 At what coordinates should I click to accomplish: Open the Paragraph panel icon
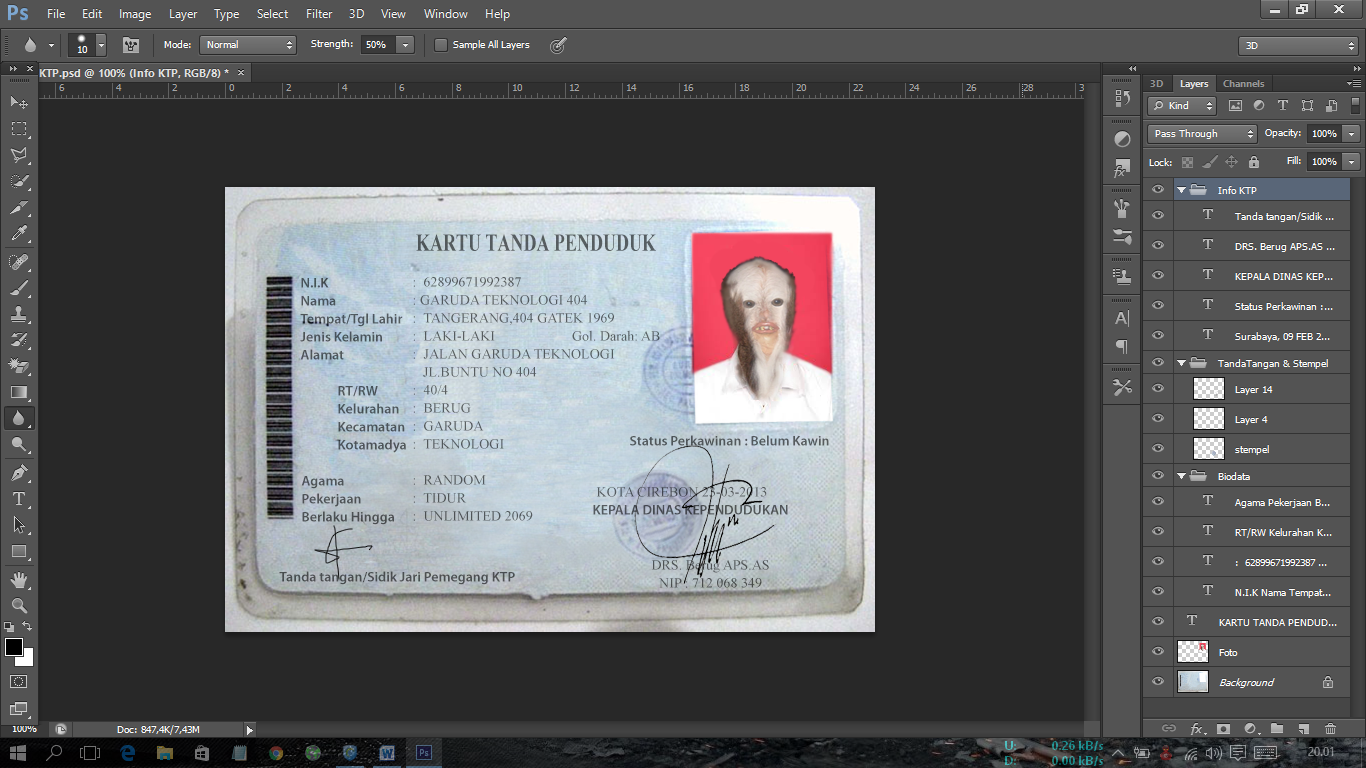(1122, 347)
